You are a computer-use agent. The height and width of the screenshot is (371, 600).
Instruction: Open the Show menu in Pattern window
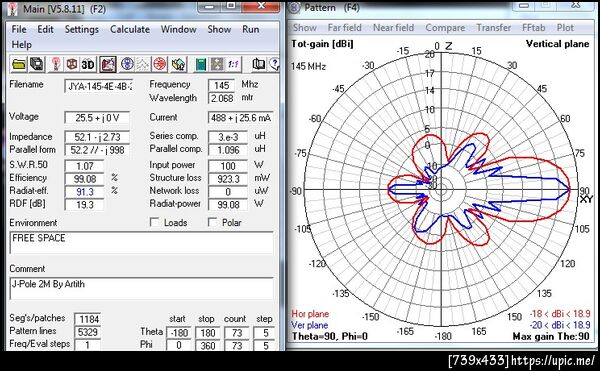(305, 28)
